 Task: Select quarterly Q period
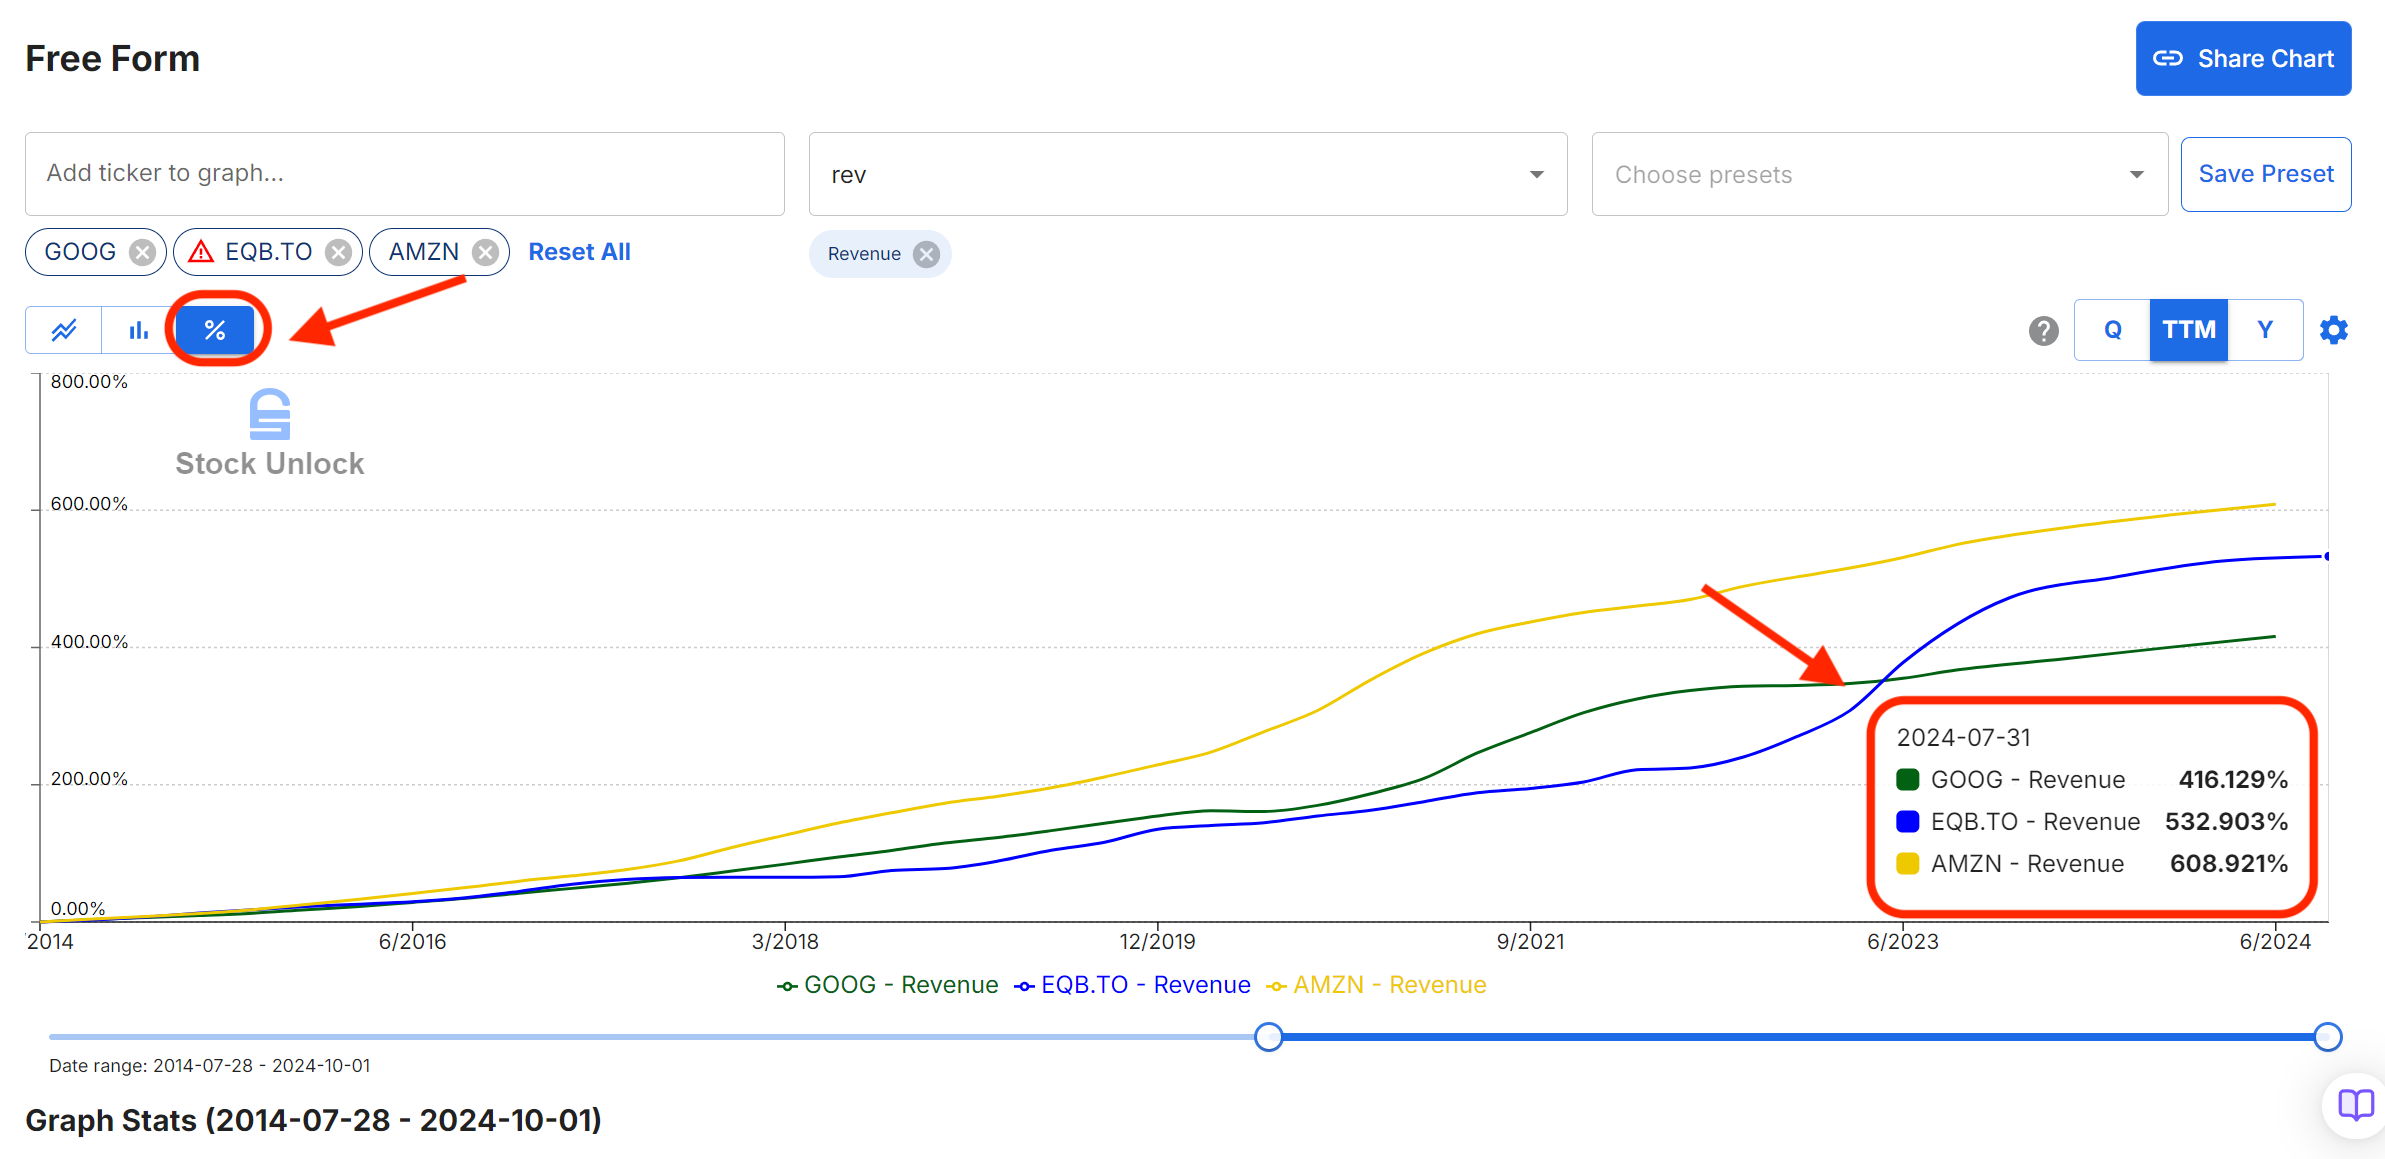[x=2113, y=330]
